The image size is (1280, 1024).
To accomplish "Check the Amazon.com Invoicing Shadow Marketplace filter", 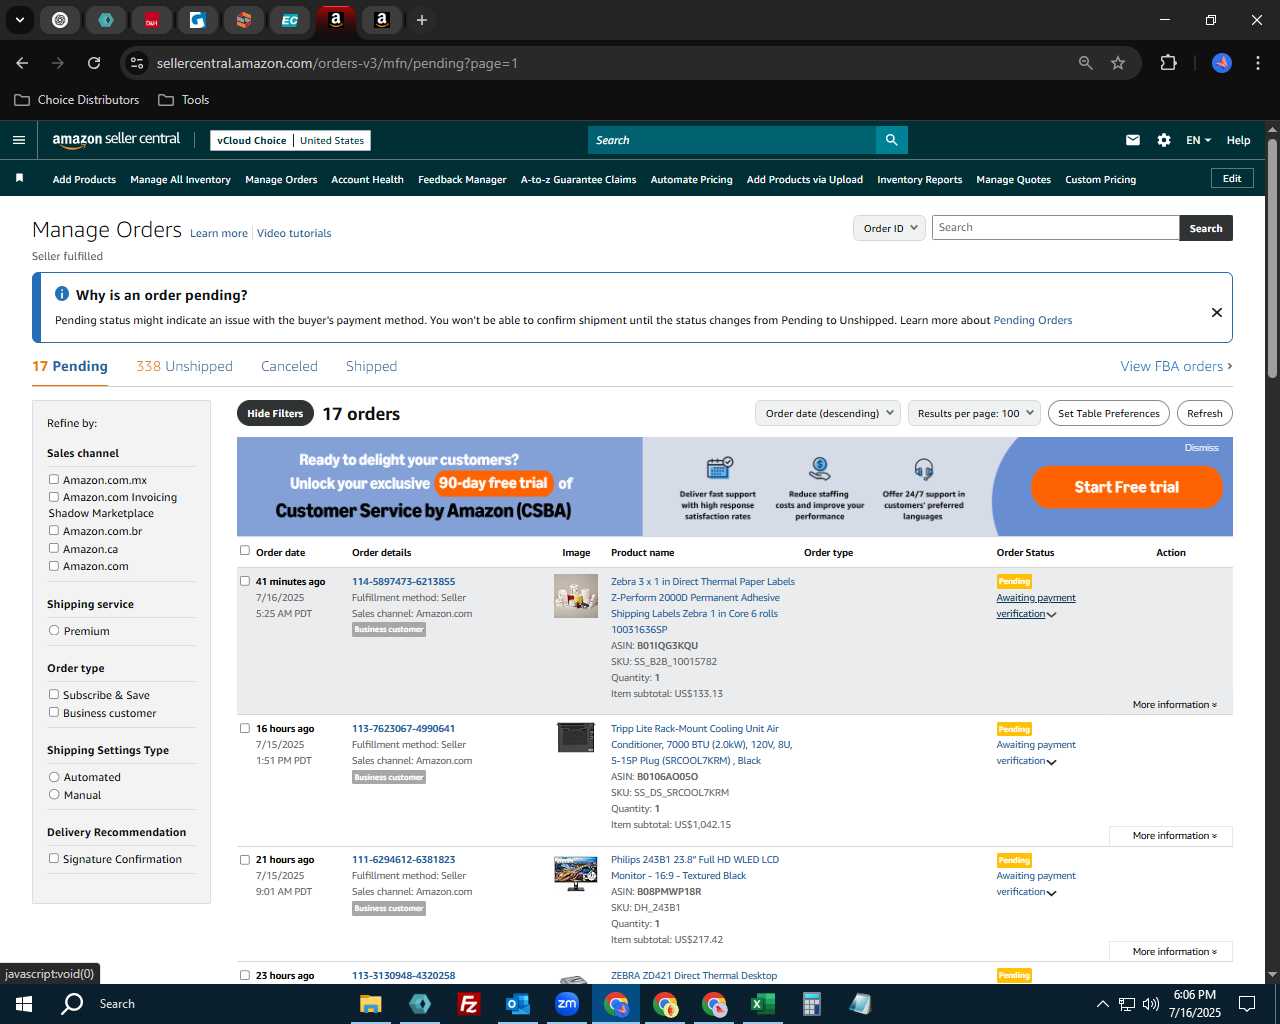I will [x=54, y=497].
